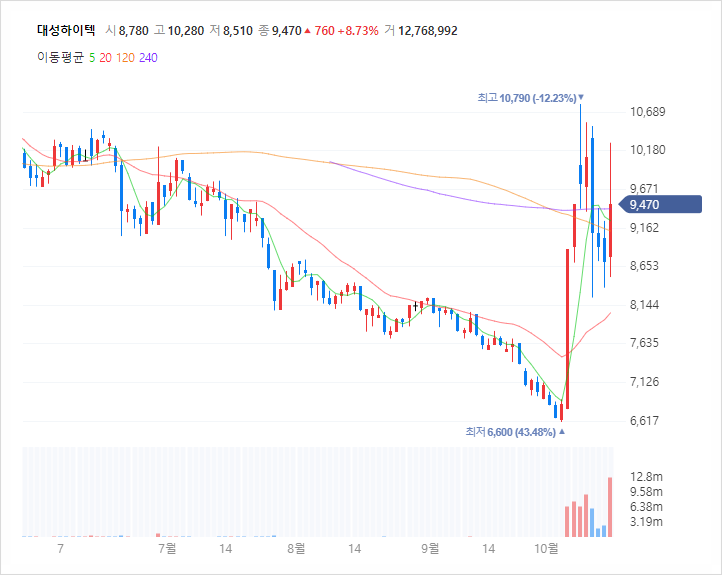Click the 6,617 price axis label
The height and width of the screenshot is (575, 722).
point(644,420)
